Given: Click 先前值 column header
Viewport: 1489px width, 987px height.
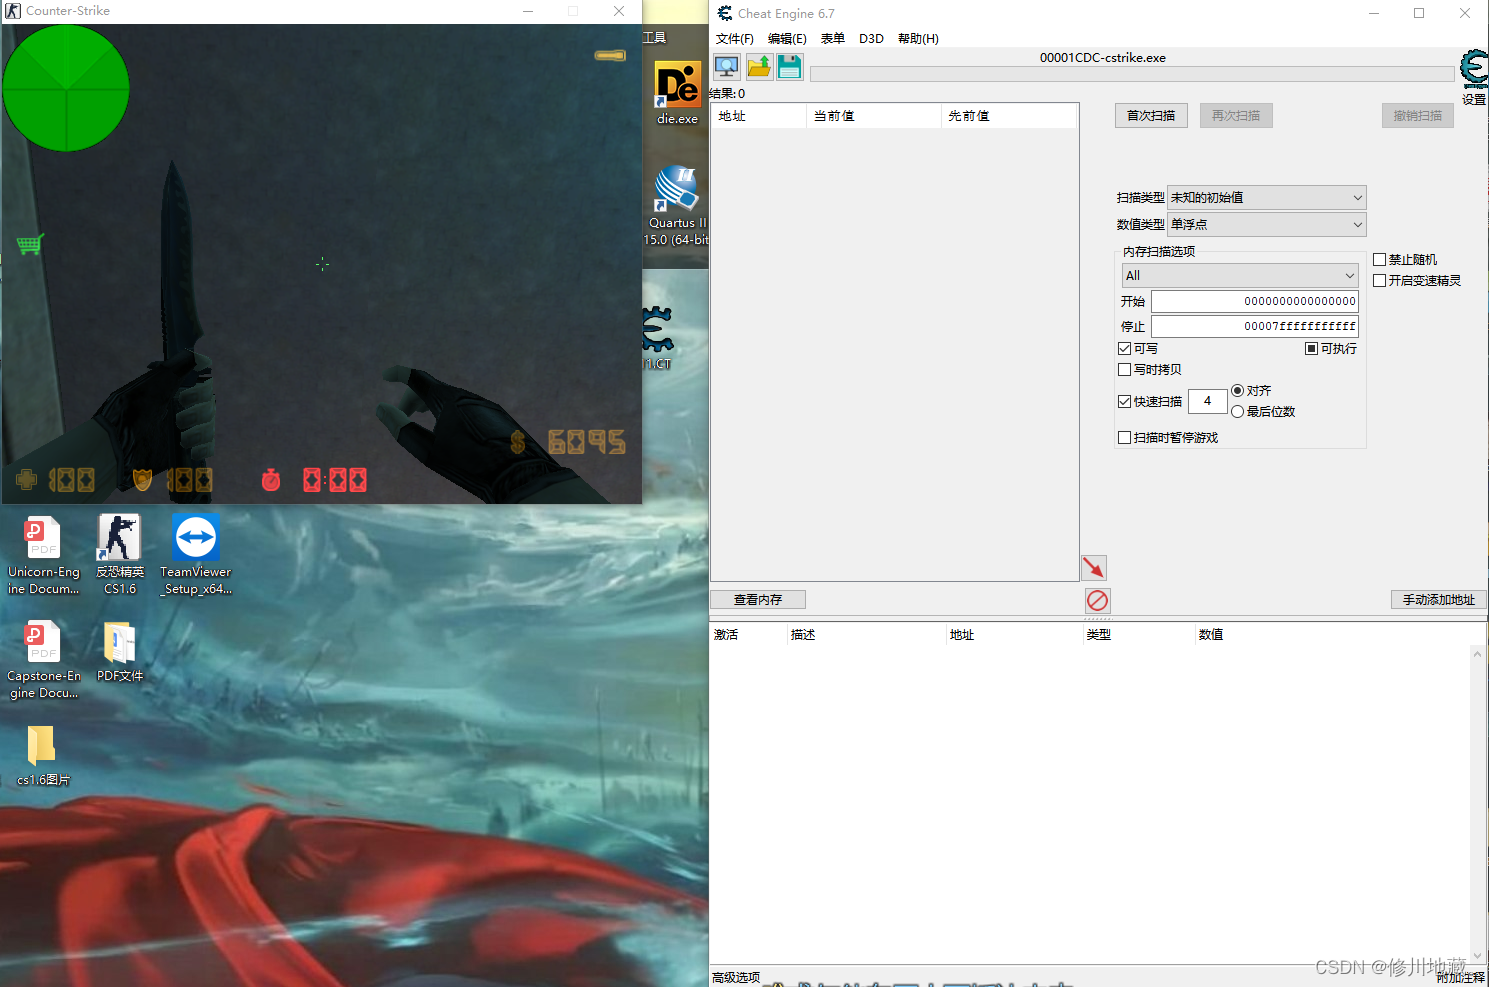Looking at the screenshot, I should pos(1008,116).
